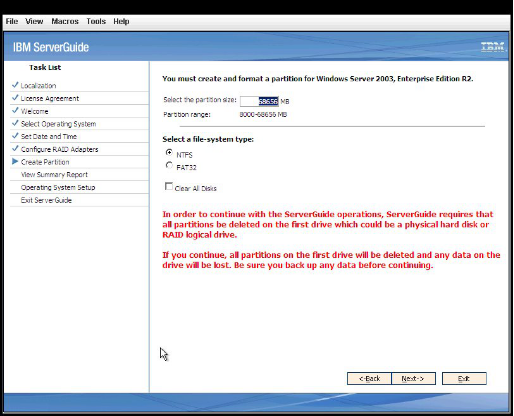The image size is (514, 416).
Task: Open the Tools menu
Action: pyautogui.click(x=96, y=21)
